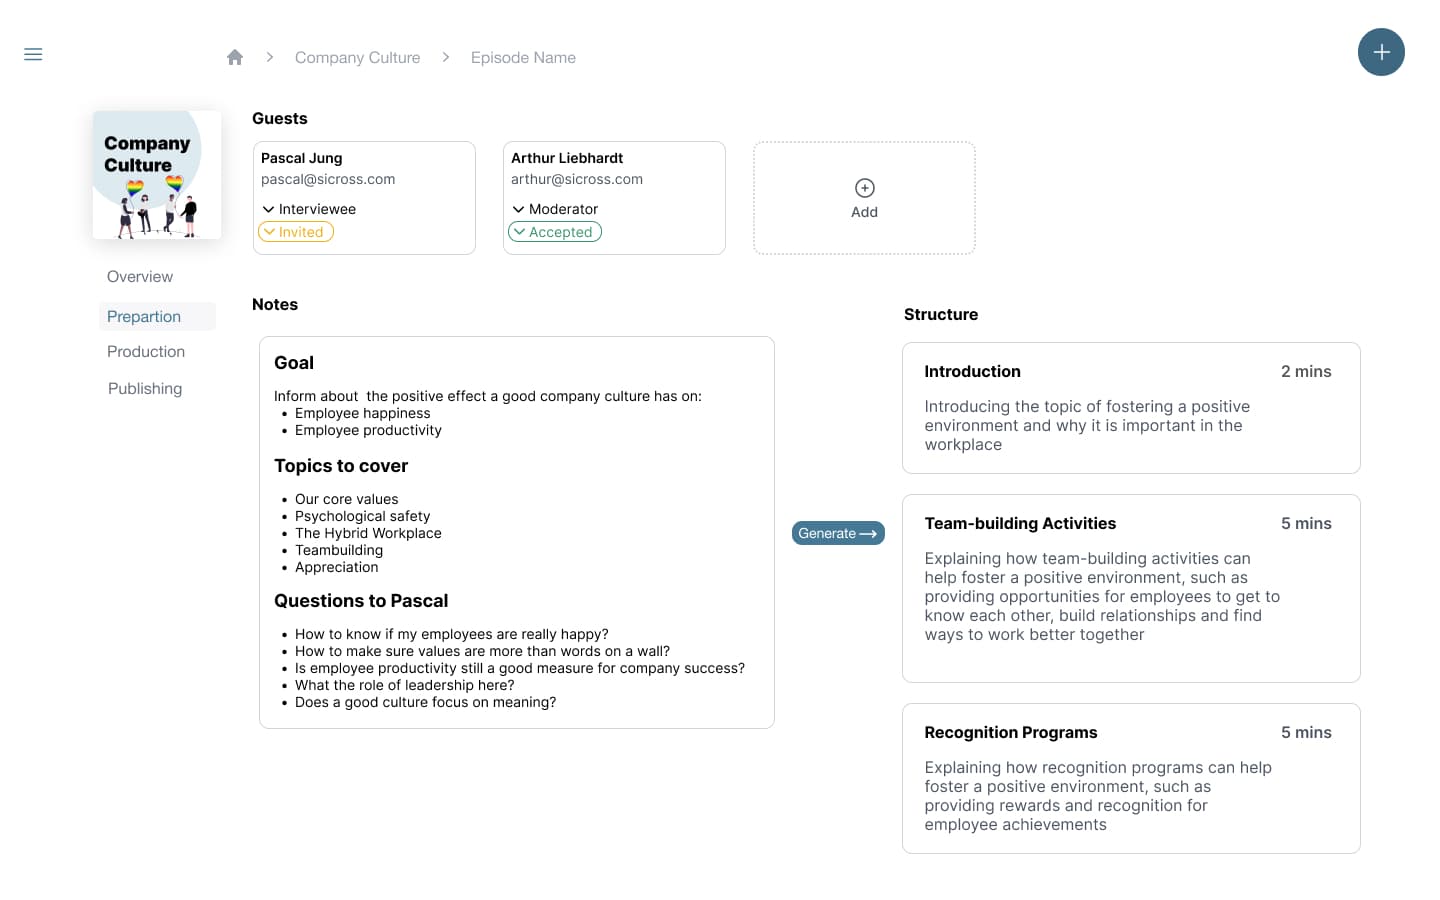The image size is (1440, 900).
Task: Select the Team-building Activities card
Action: 1130,588
